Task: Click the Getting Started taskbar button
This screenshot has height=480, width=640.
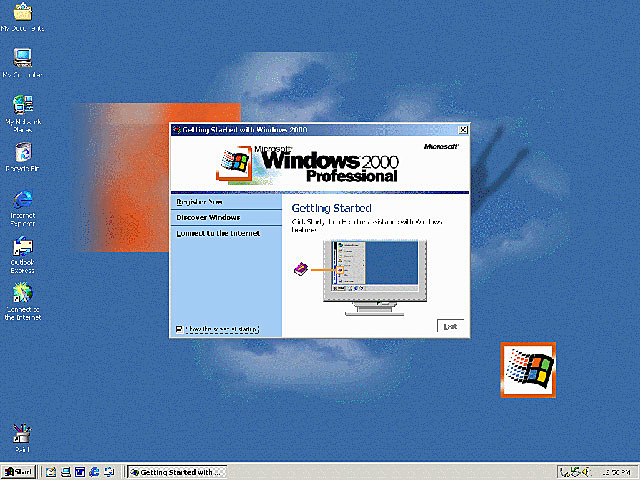Action: coord(177,472)
